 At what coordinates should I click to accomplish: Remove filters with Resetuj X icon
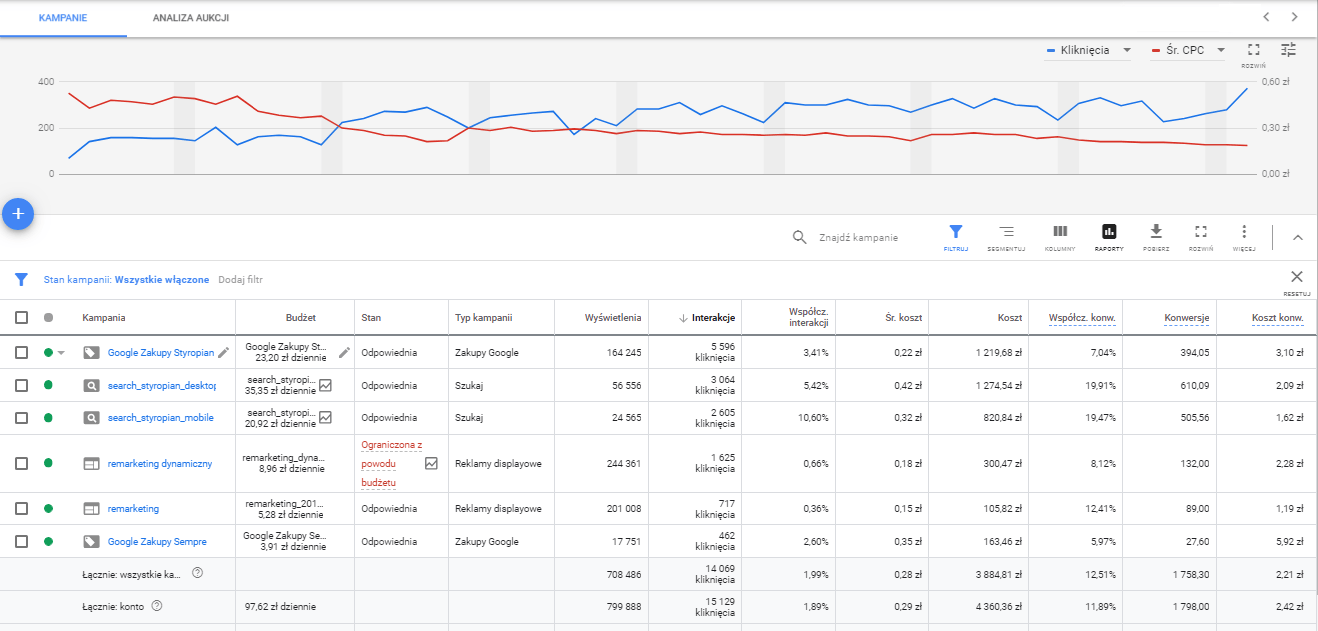[1297, 277]
